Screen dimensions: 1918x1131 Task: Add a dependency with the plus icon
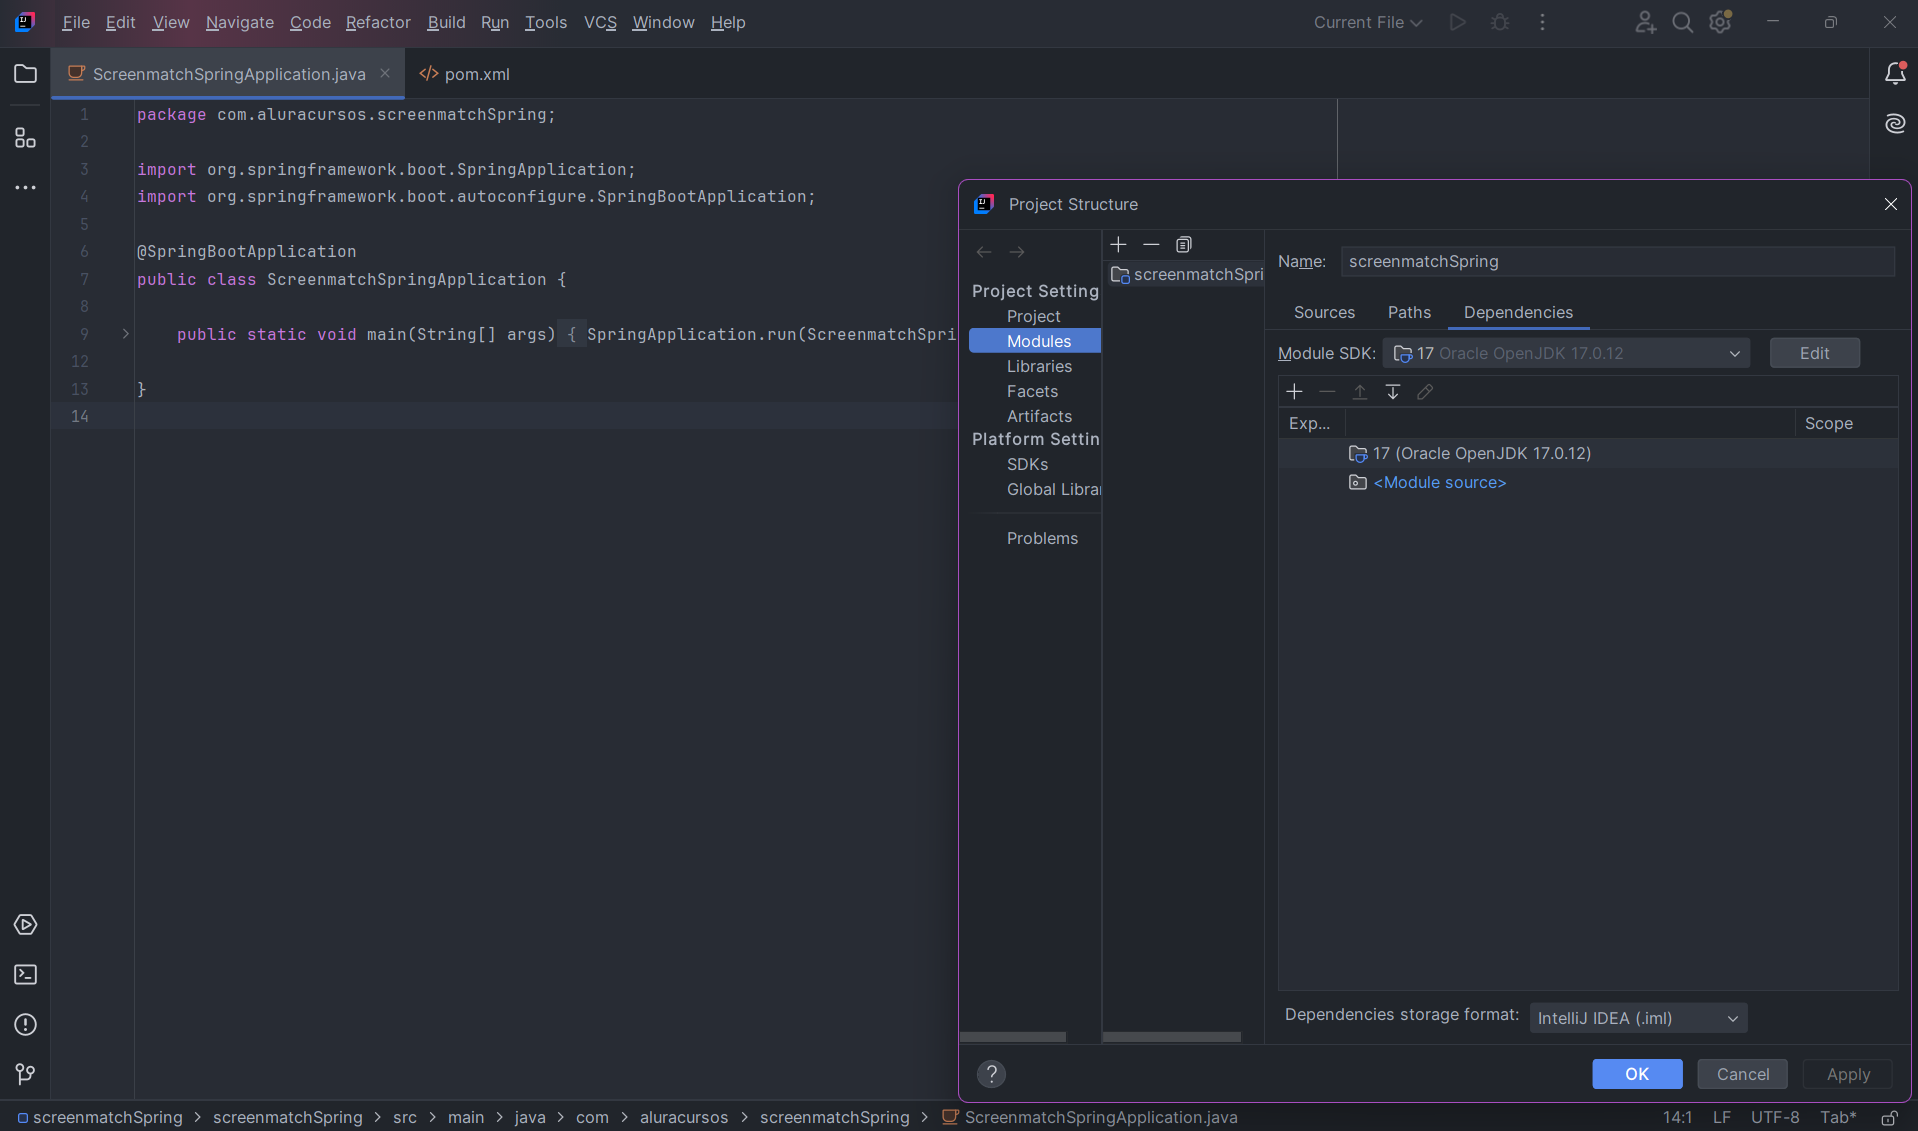point(1294,392)
